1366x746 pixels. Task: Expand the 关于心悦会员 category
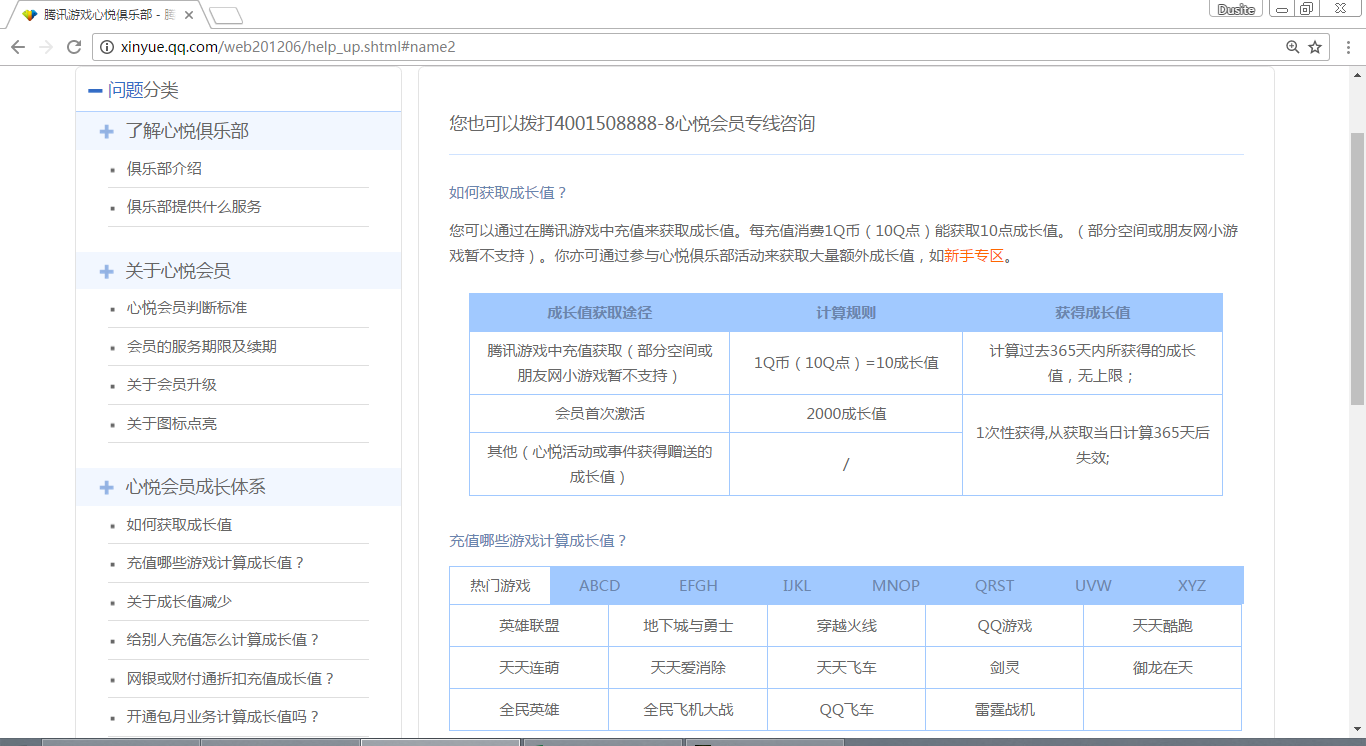[x=106, y=271]
